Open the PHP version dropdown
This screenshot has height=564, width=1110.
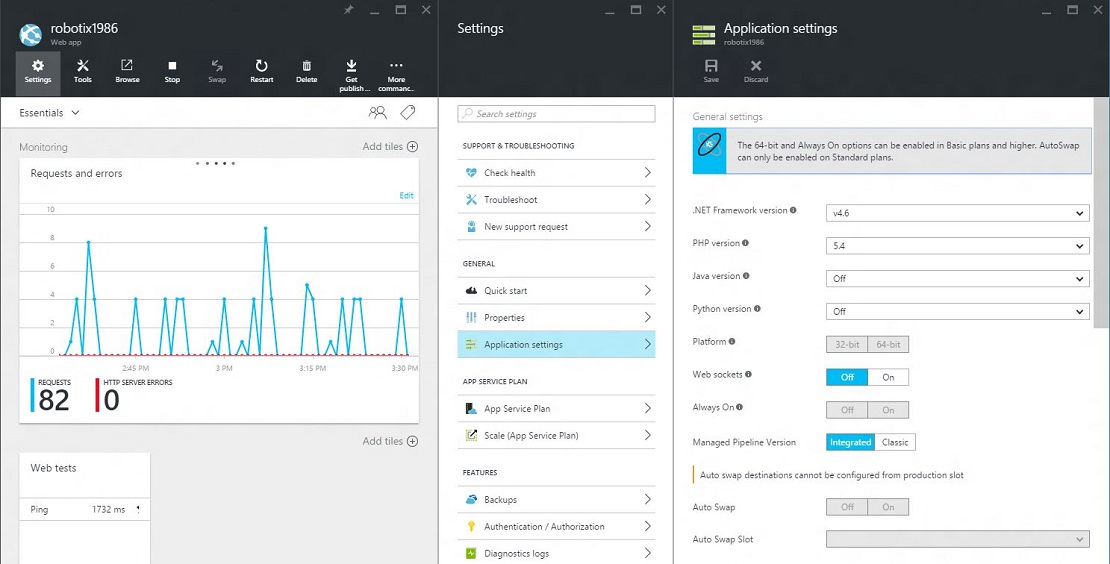pos(957,246)
